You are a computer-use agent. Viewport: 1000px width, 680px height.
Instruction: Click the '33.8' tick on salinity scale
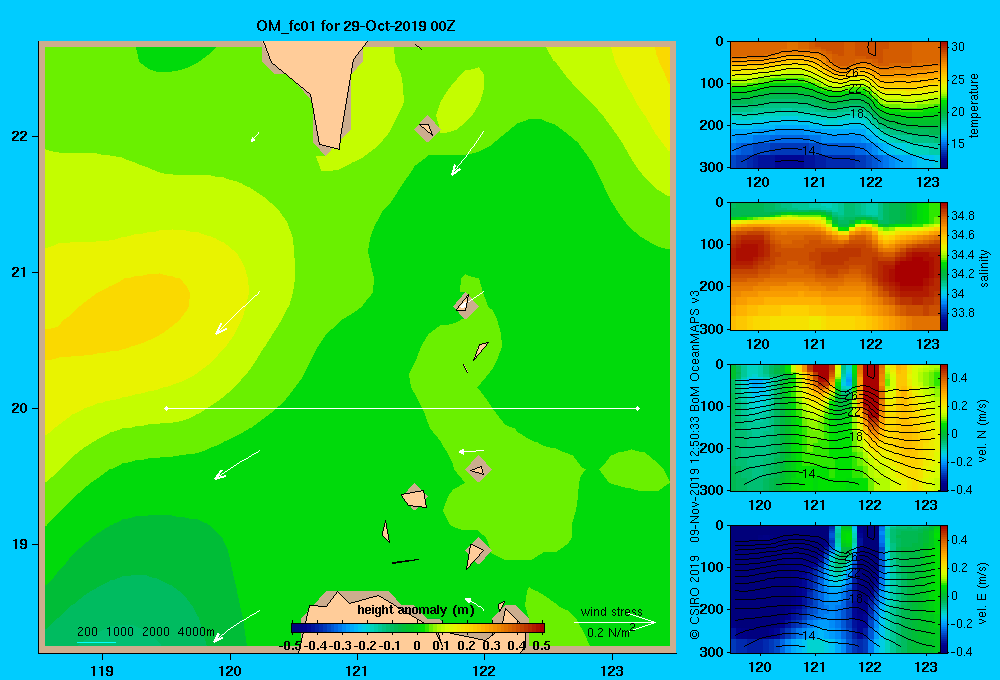pyautogui.click(x=962, y=313)
